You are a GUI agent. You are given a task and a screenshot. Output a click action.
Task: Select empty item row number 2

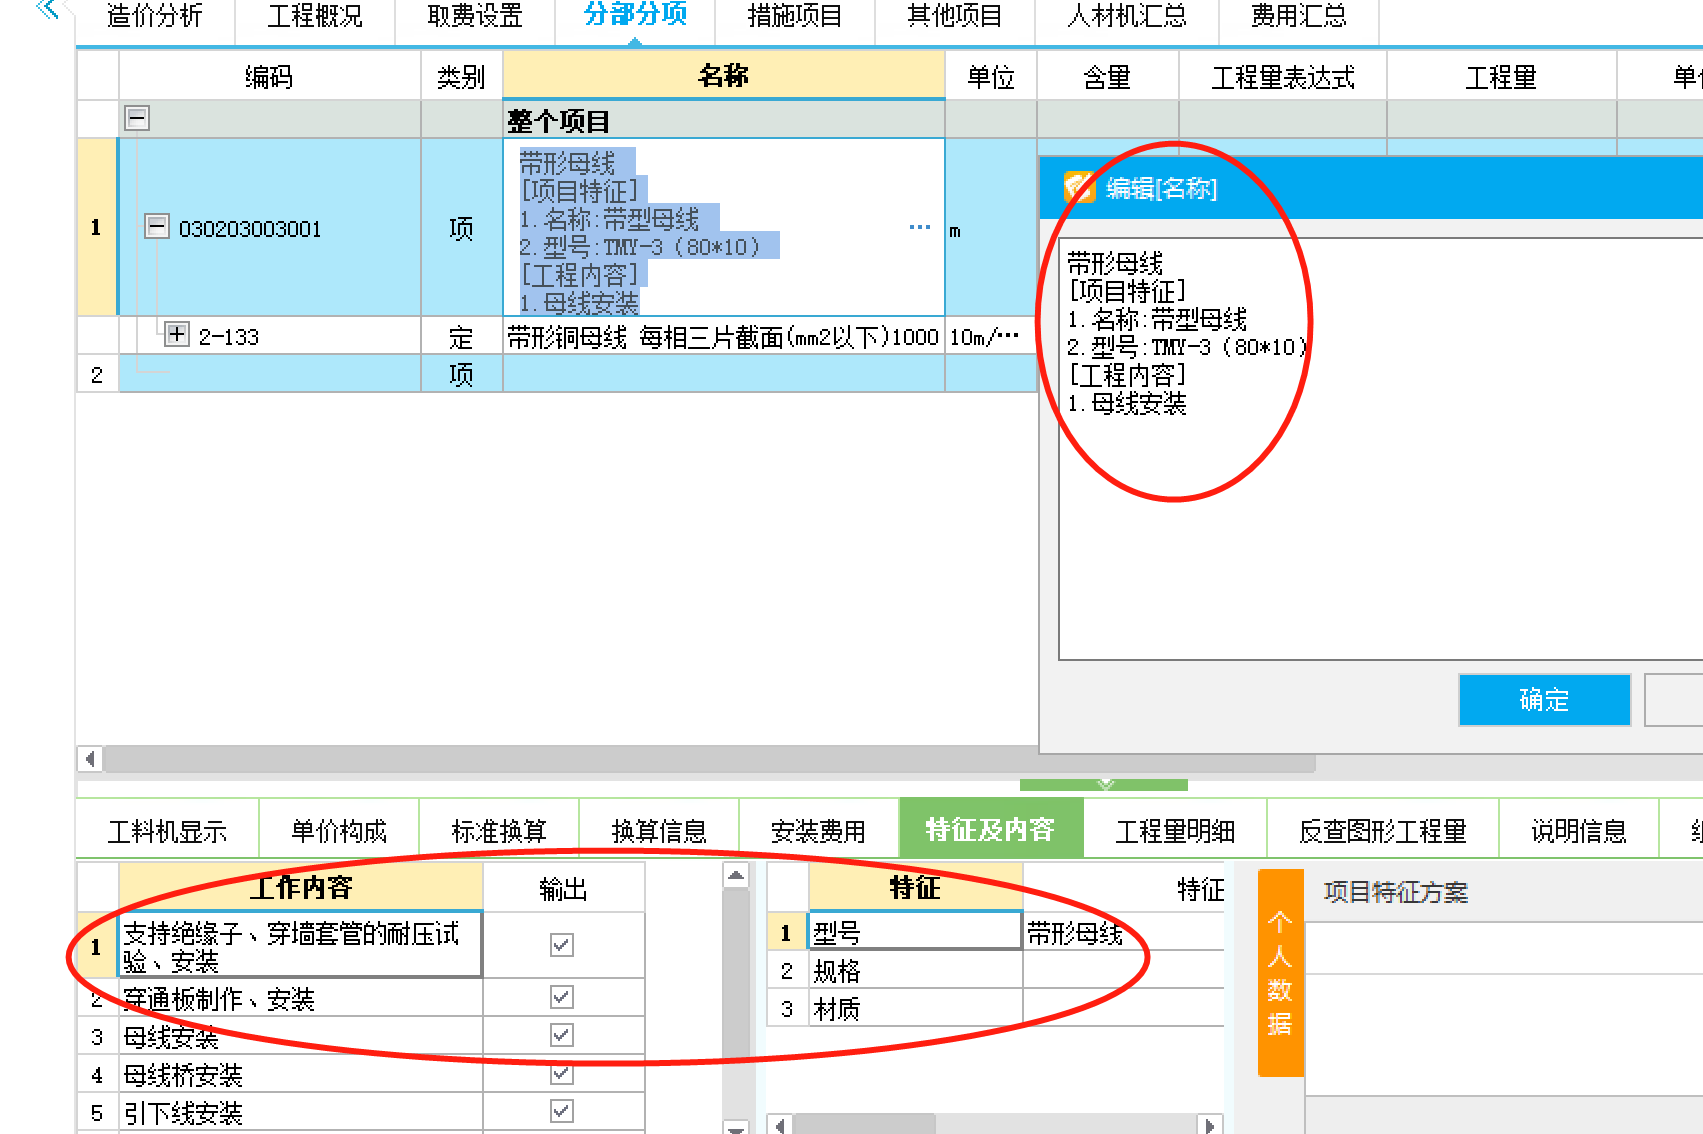[x=97, y=375]
